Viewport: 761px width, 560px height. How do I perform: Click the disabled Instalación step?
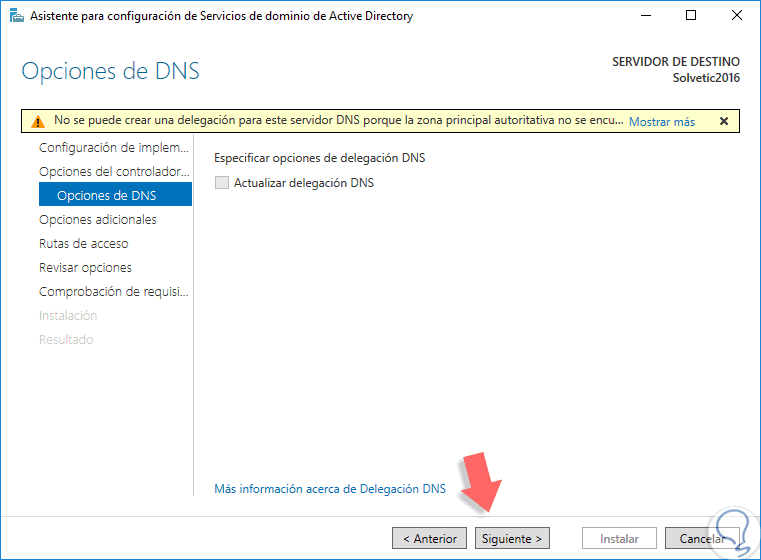coord(68,316)
